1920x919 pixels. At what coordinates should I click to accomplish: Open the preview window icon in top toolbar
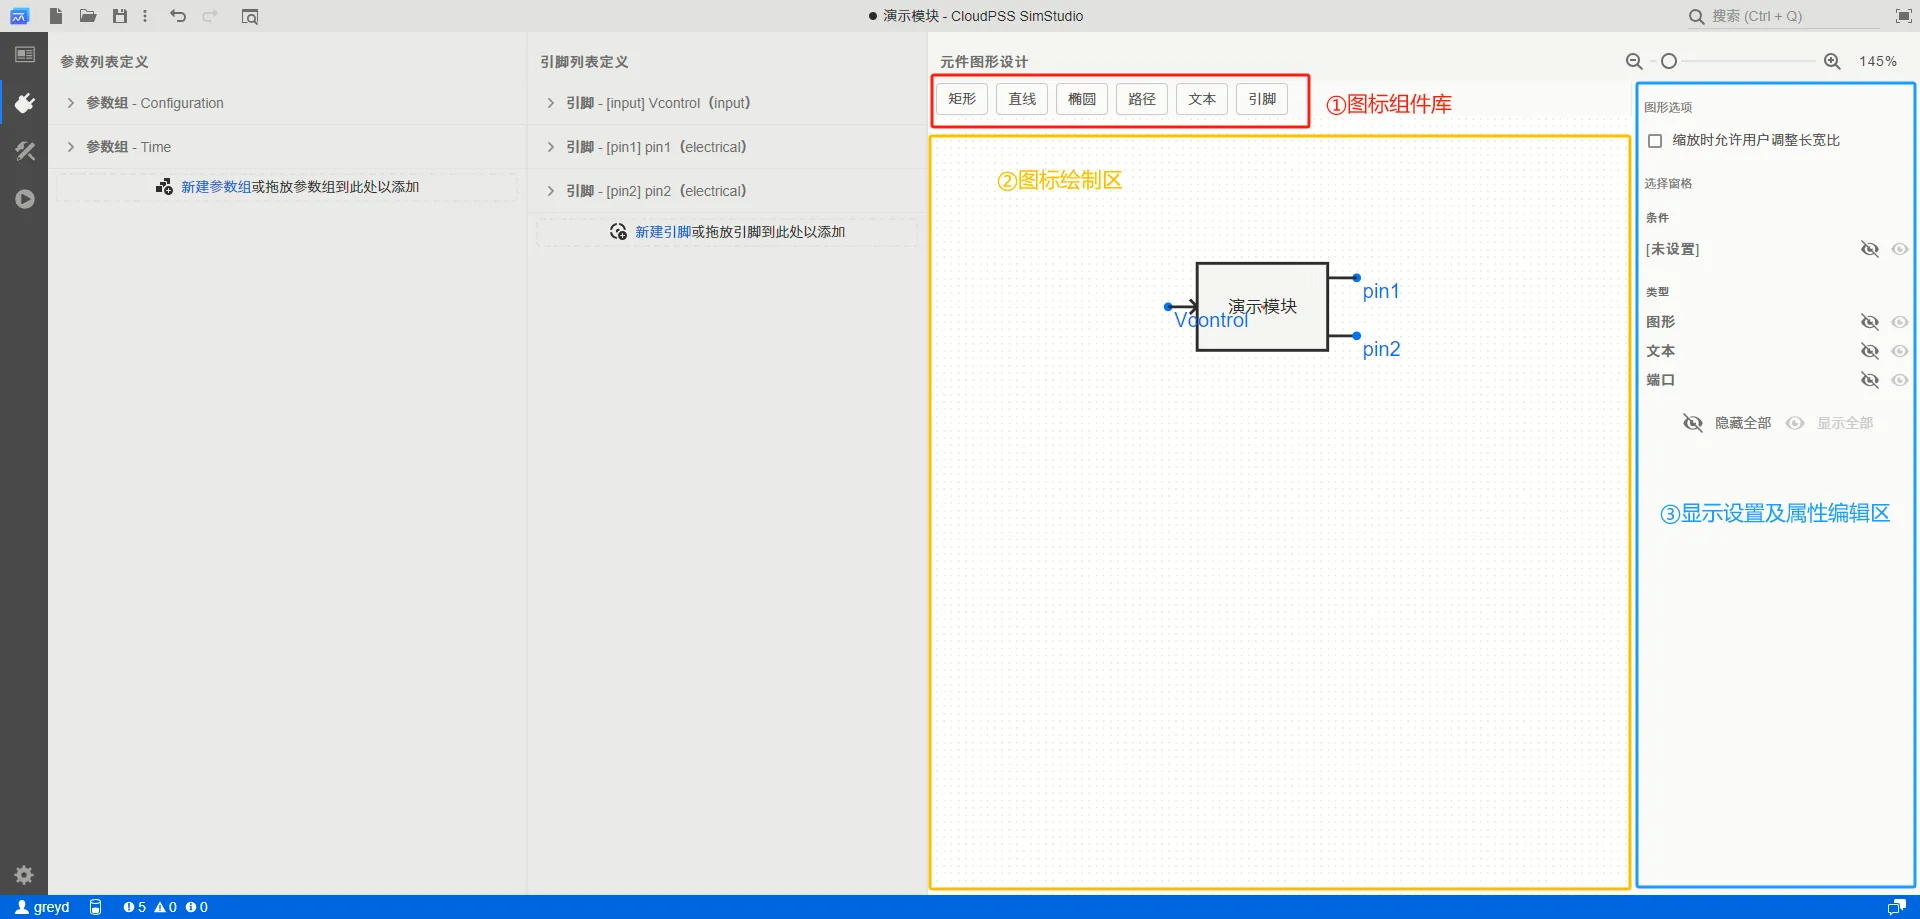(250, 16)
